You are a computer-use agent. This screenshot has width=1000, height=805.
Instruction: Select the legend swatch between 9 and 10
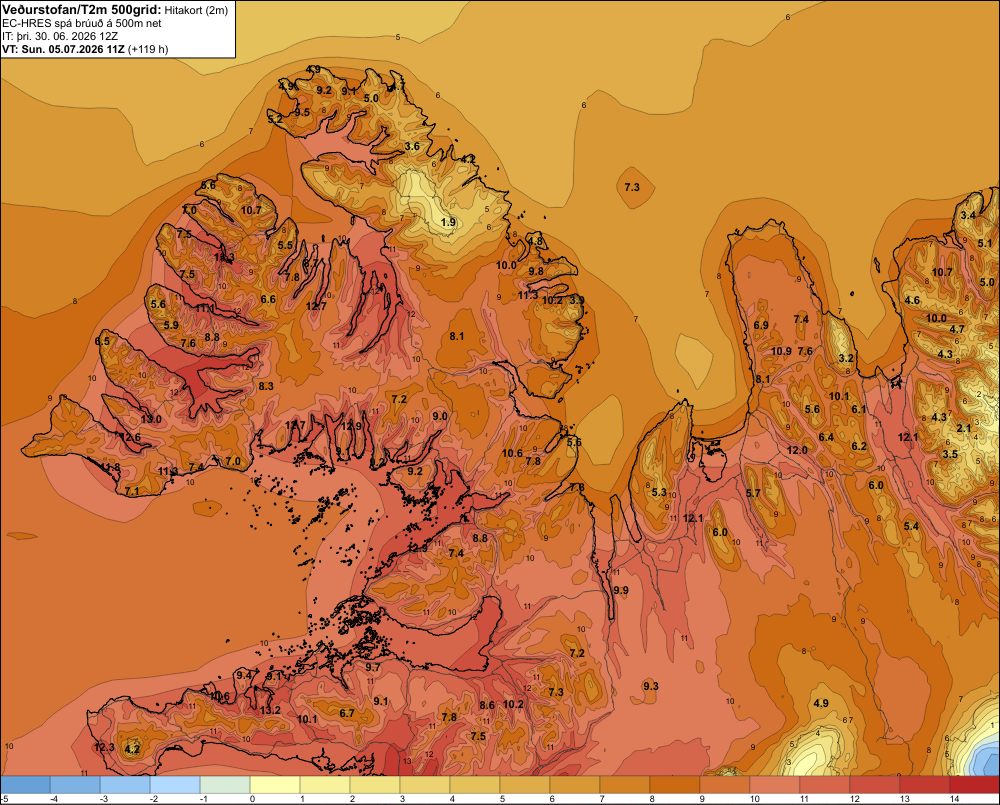tap(725, 785)
